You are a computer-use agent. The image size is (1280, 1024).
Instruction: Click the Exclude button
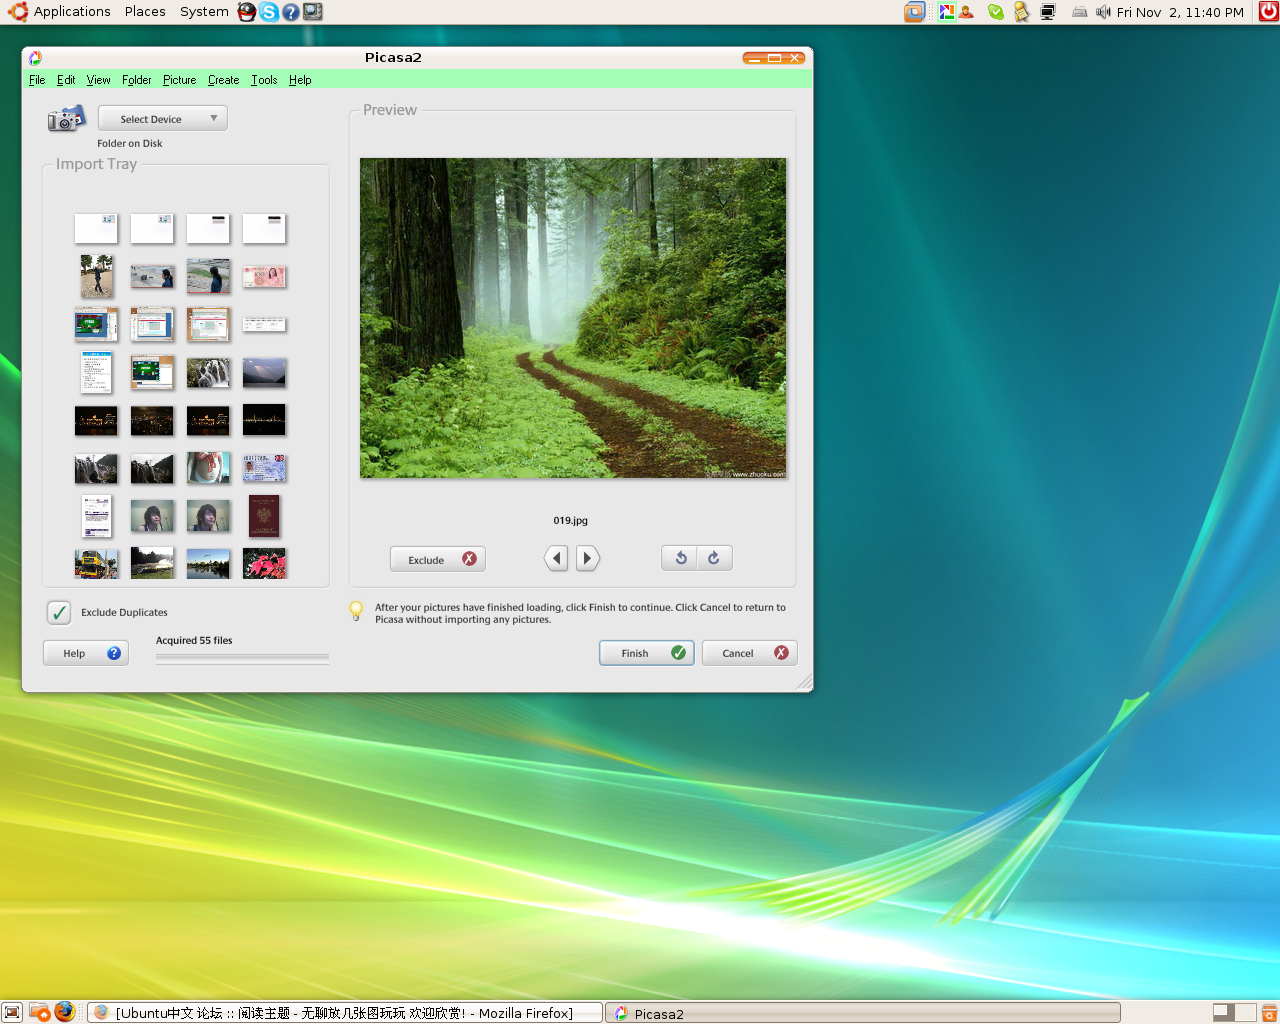click(438, 559)
